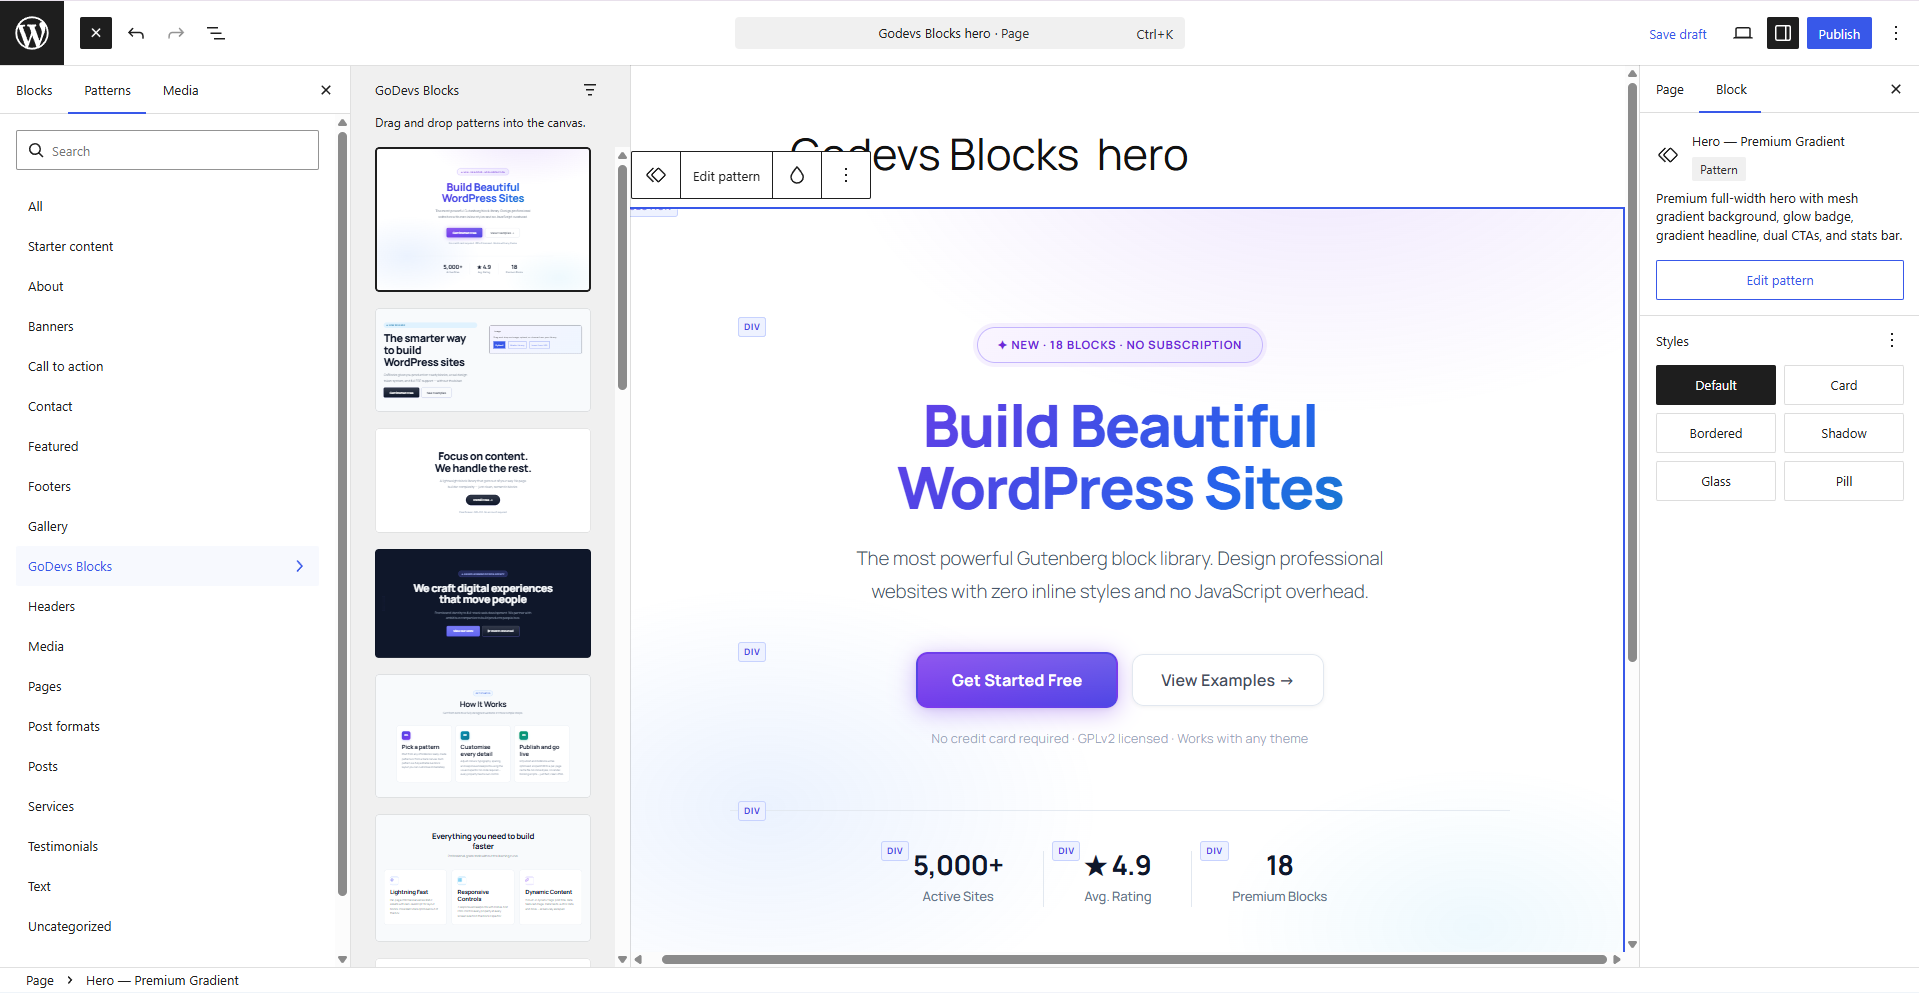Open the Testimonials pattern category
The height and width of the screenshot is (993, 1919).
click(167, 846)
